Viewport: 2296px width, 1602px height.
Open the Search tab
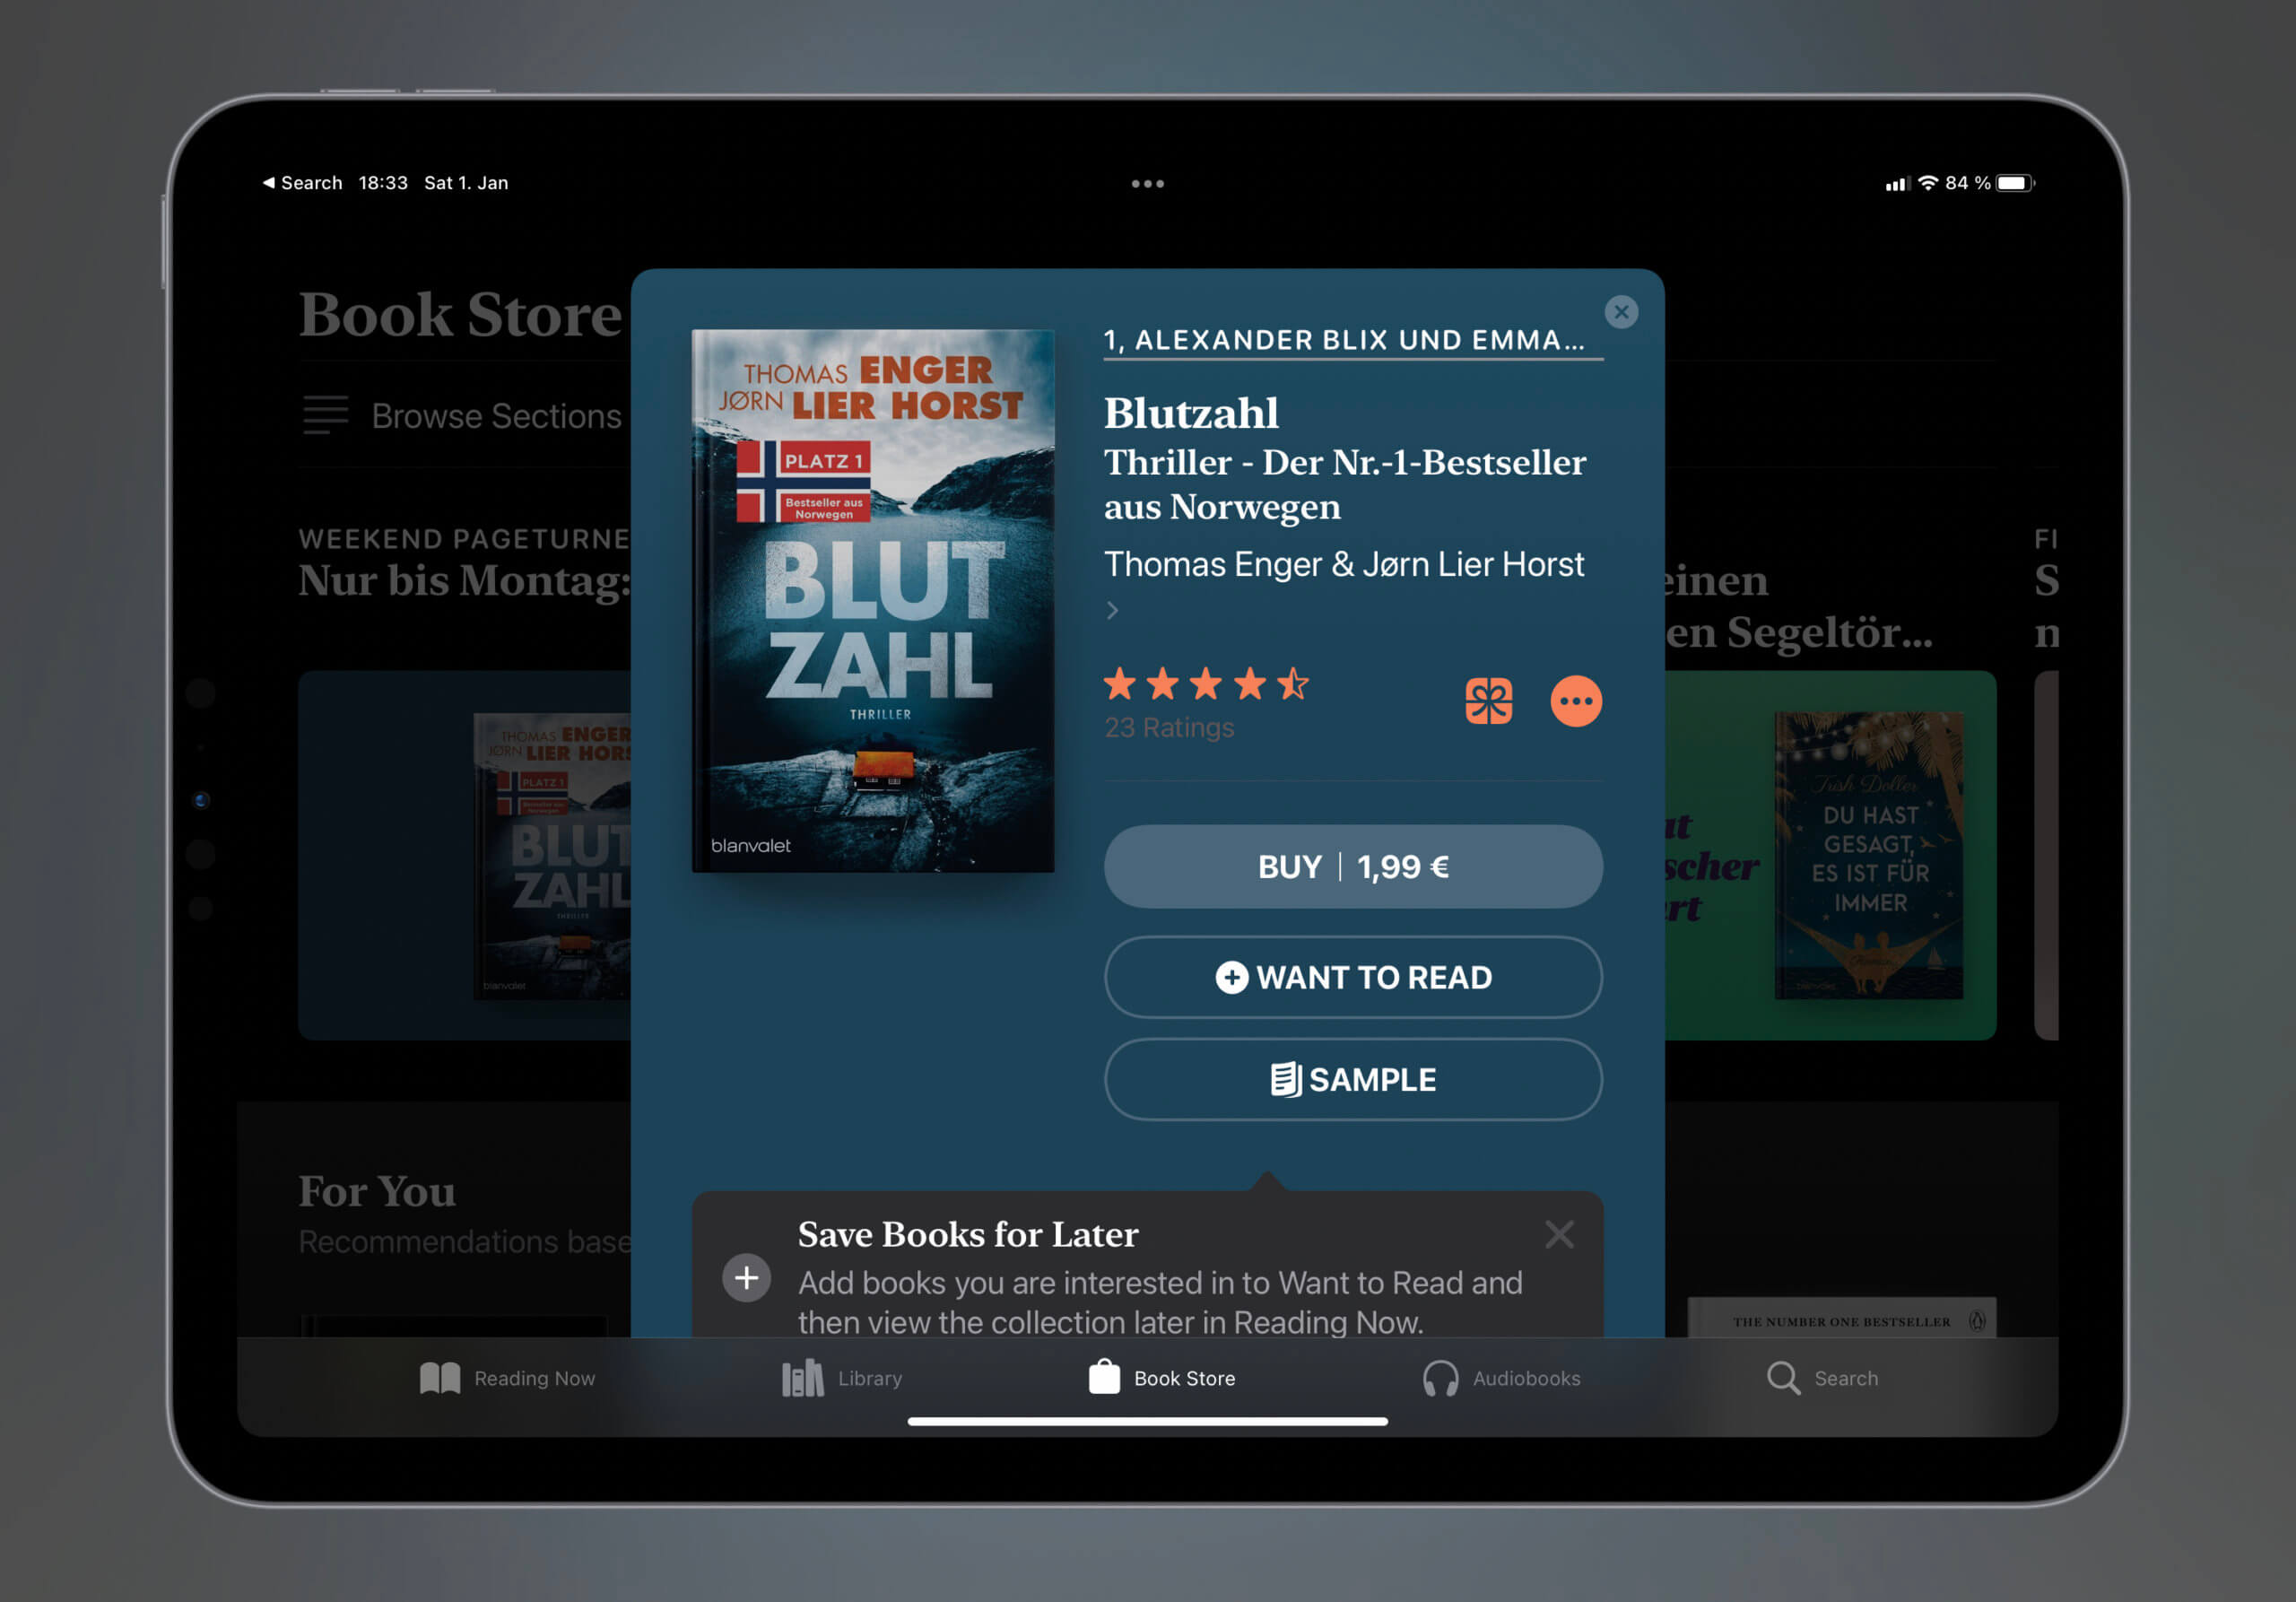(1822, 1378)
